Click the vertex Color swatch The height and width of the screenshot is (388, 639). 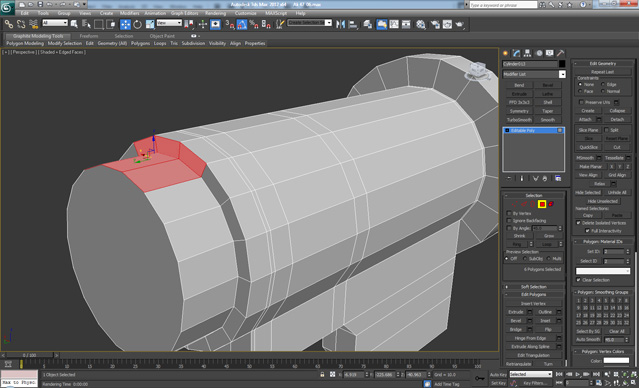[616, 360]
